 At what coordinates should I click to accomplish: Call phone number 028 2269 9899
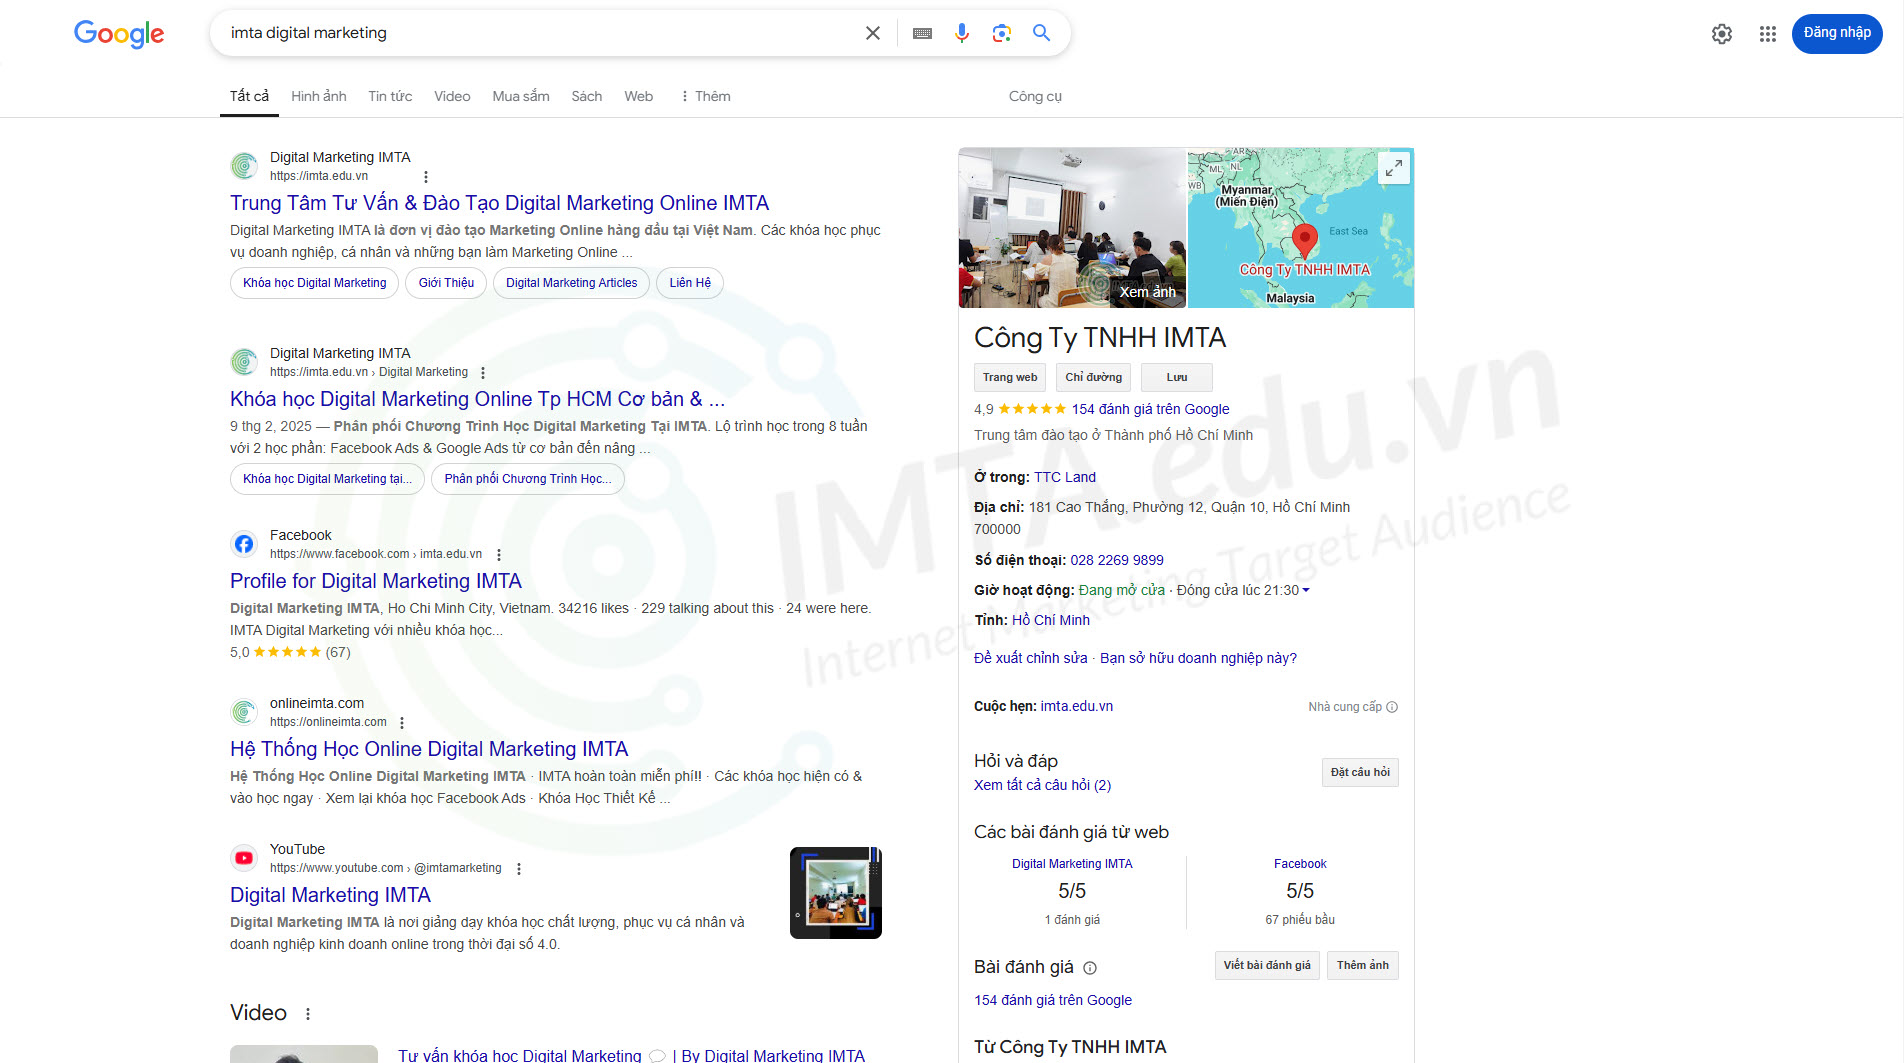pos(1117,560)
